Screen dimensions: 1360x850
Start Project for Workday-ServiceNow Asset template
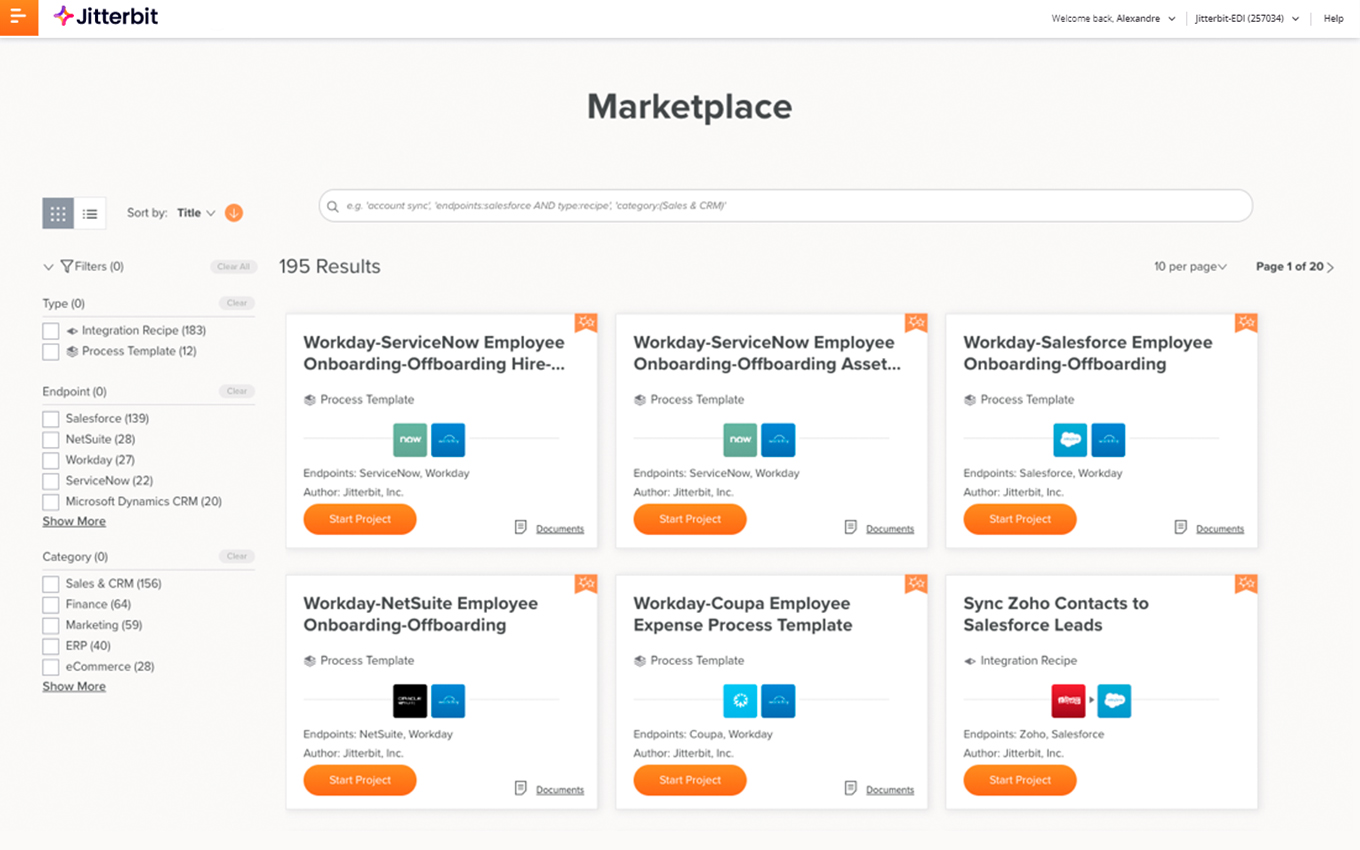(690, 519)
